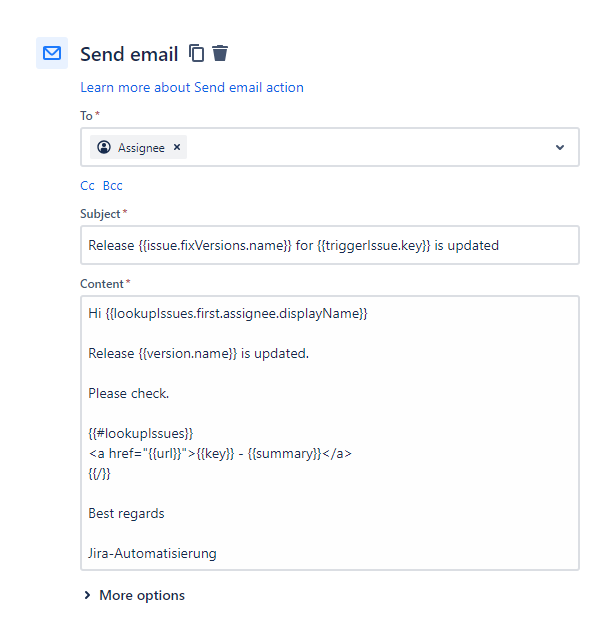Click the first line of the Content textarea
Viewport: 614px width, 621px height.
(x=228, y=314)
